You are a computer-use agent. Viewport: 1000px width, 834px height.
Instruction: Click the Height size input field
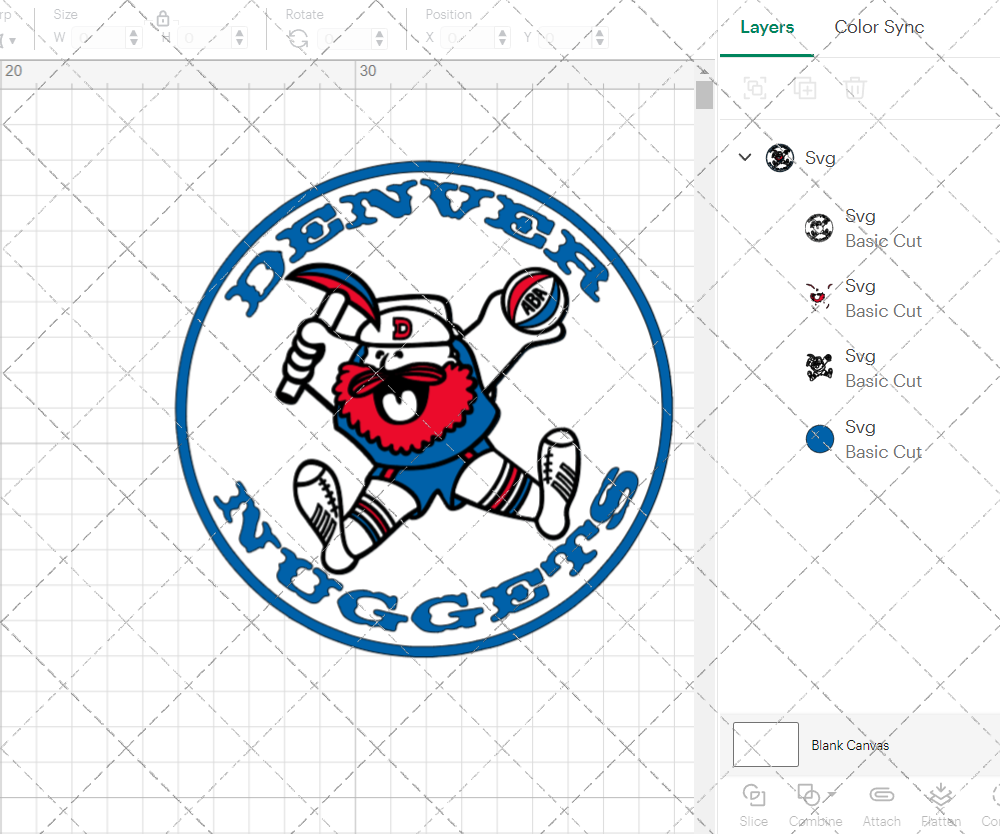click(206, 38)
